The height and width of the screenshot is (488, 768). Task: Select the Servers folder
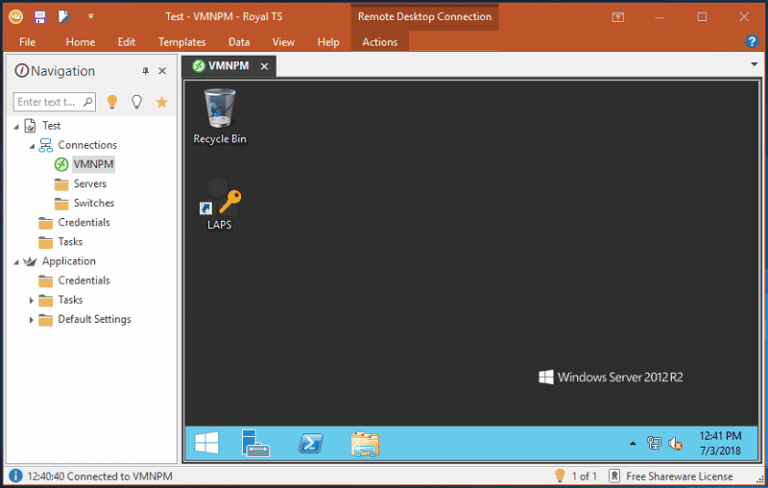90,184
